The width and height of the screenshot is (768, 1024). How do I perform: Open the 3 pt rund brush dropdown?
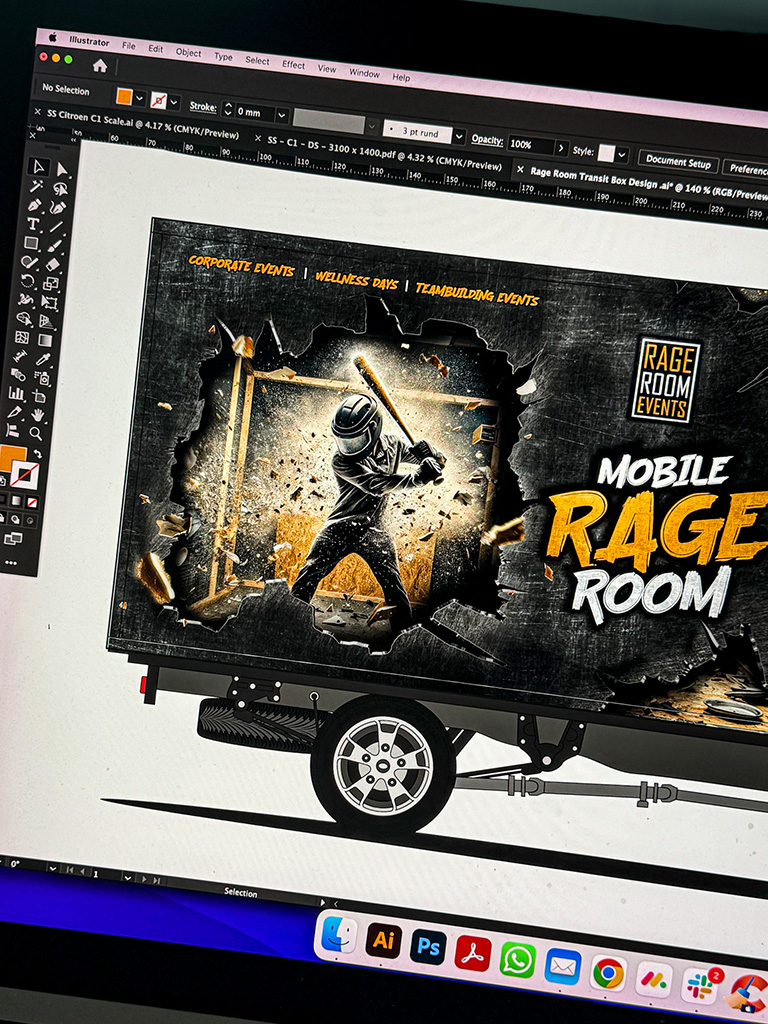pos(459,136)
